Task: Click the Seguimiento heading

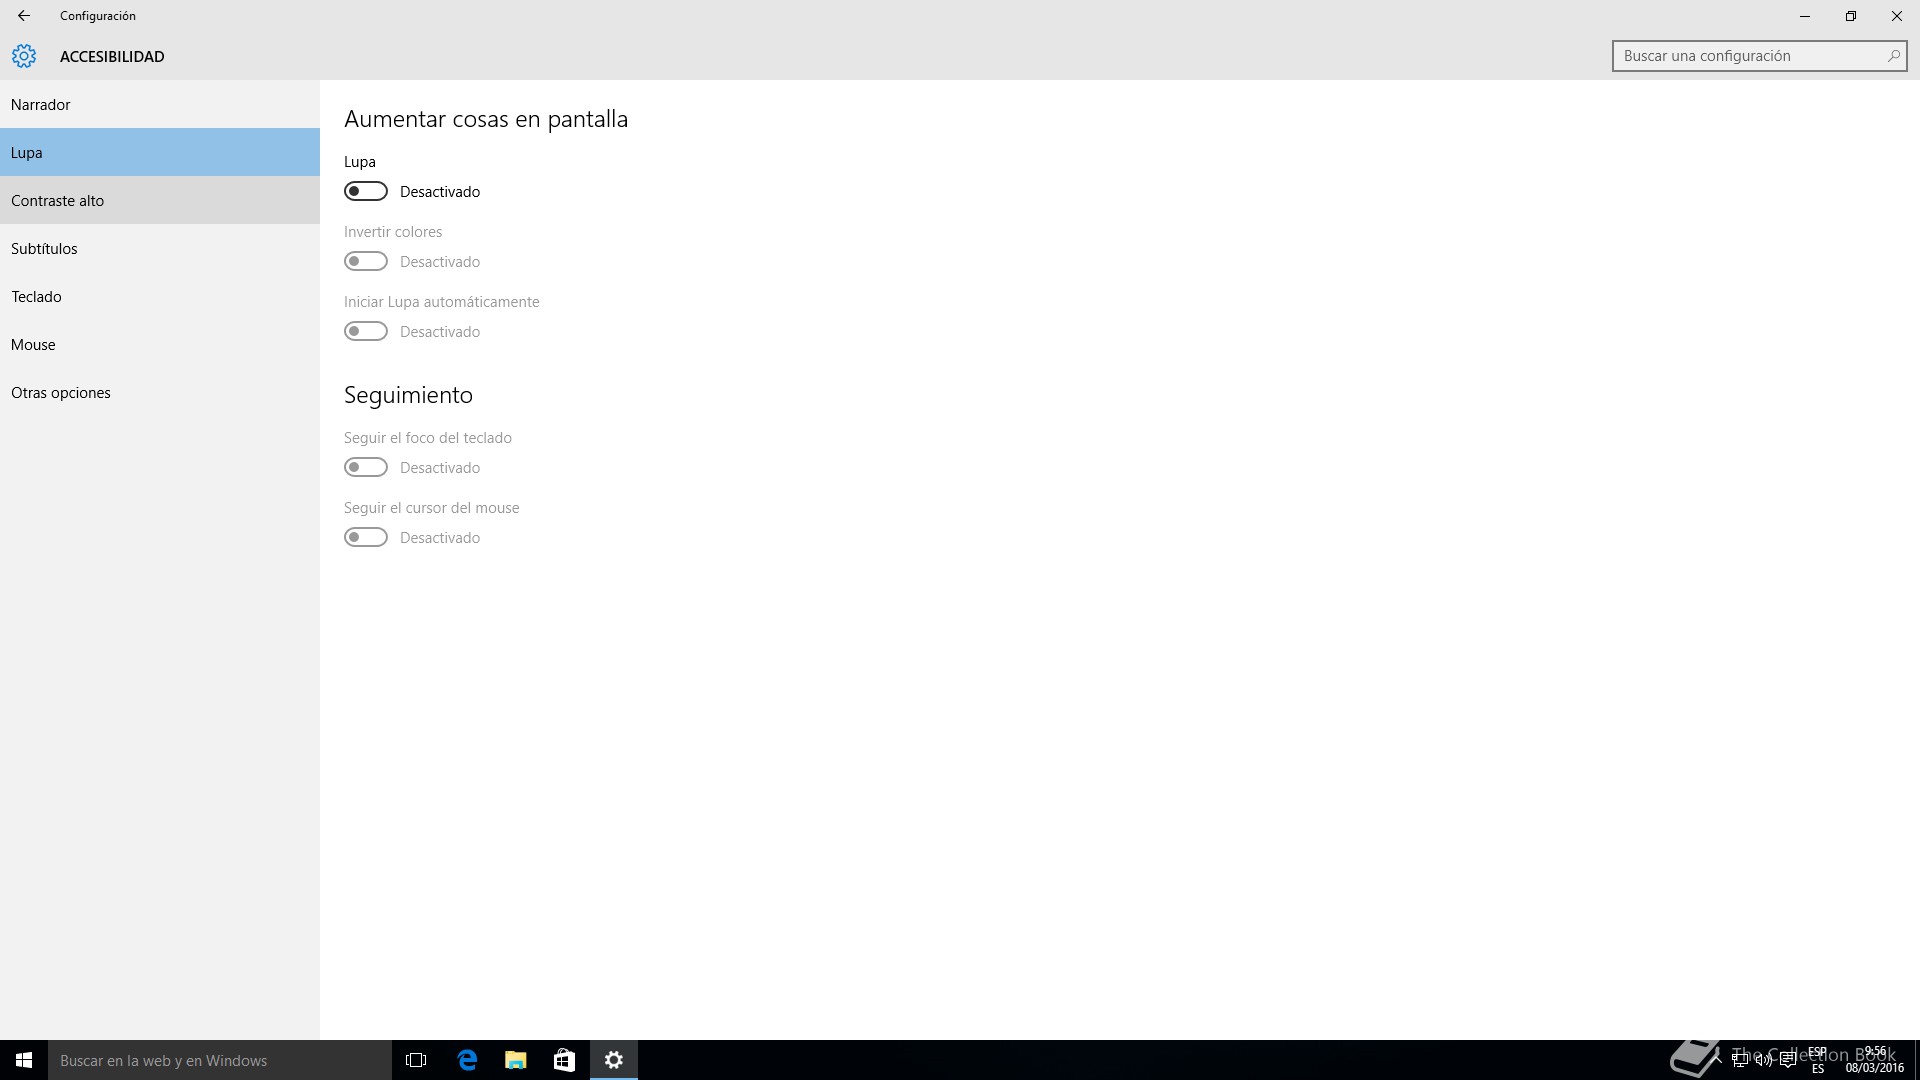Action: coord(408,395)
